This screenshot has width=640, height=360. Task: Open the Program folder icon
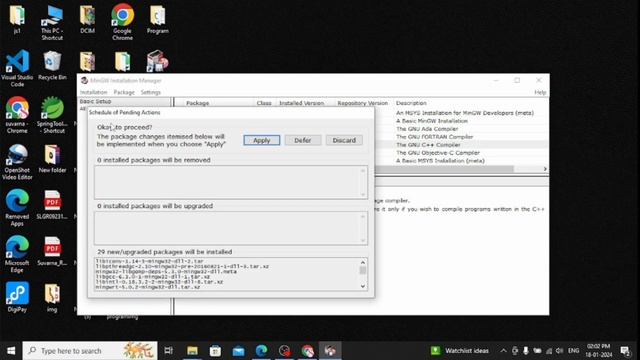[158, 19]
